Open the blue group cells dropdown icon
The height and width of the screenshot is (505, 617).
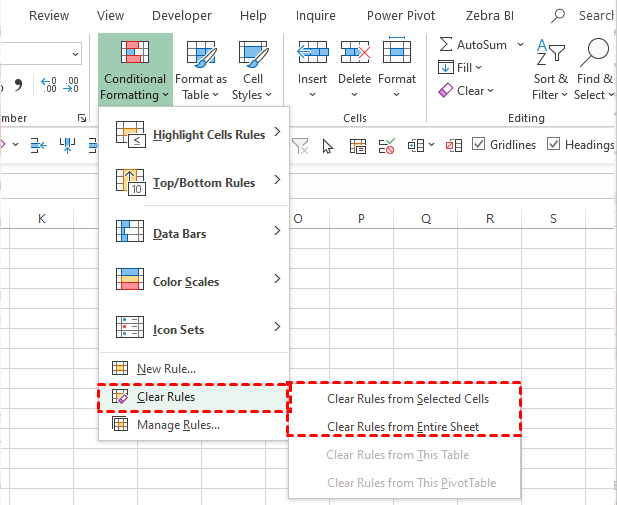[421, 145]
